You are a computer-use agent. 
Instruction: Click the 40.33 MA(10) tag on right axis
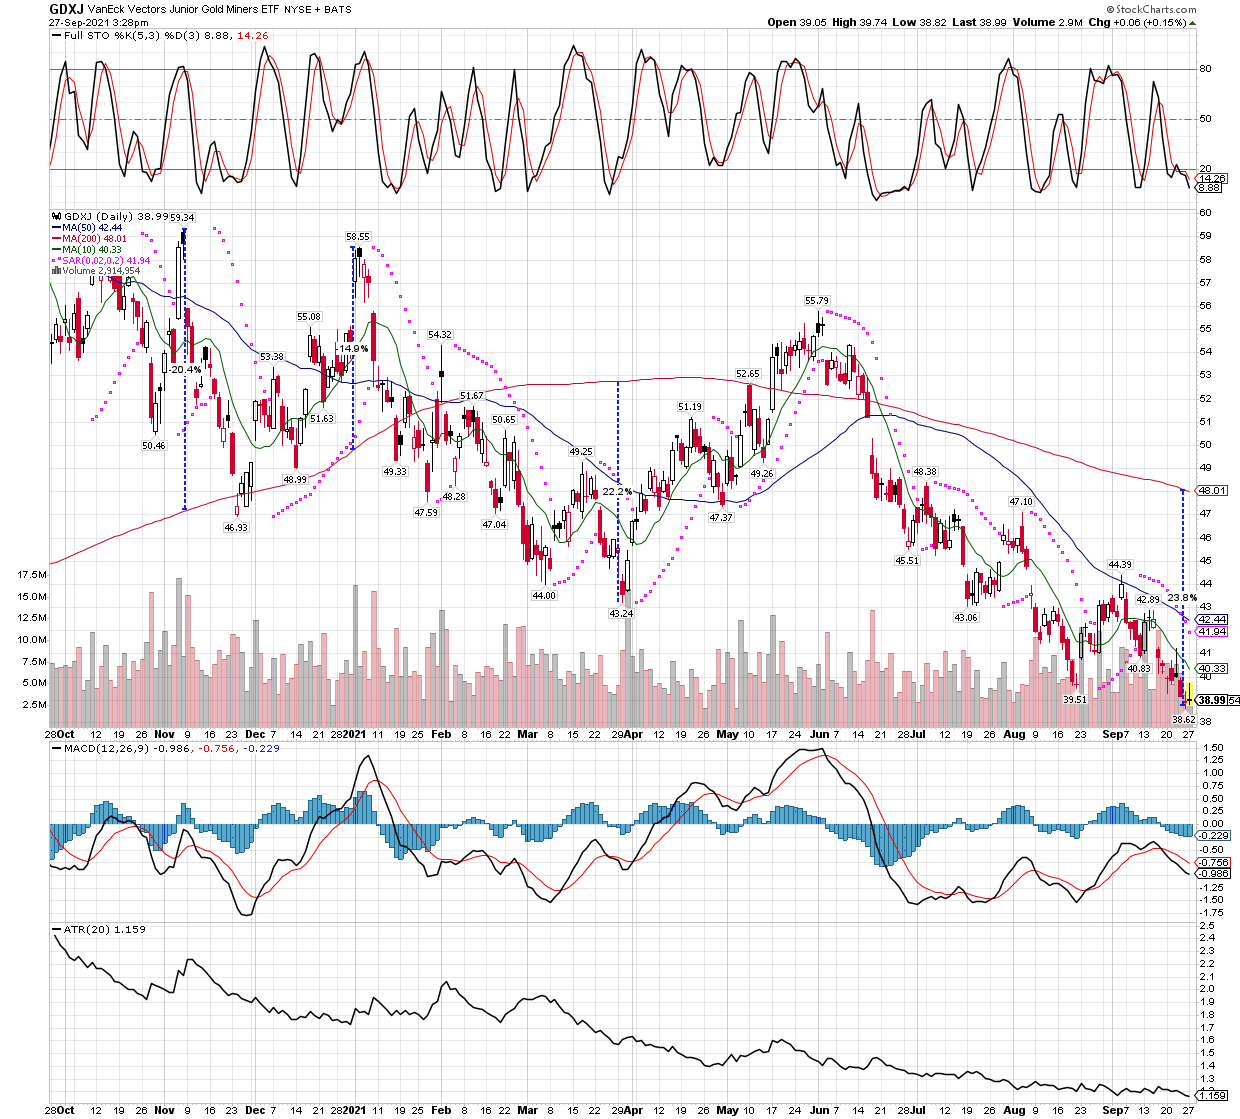click(x=1212, y=668)
